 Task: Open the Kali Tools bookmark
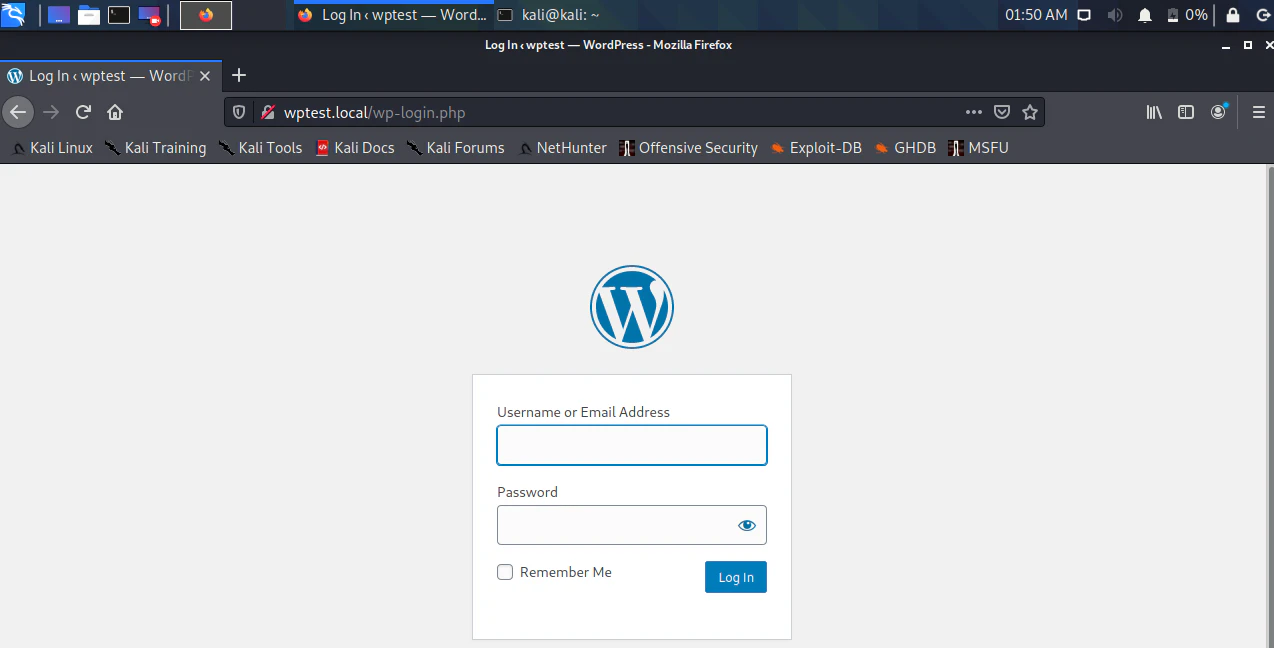[x=260, y=148]
